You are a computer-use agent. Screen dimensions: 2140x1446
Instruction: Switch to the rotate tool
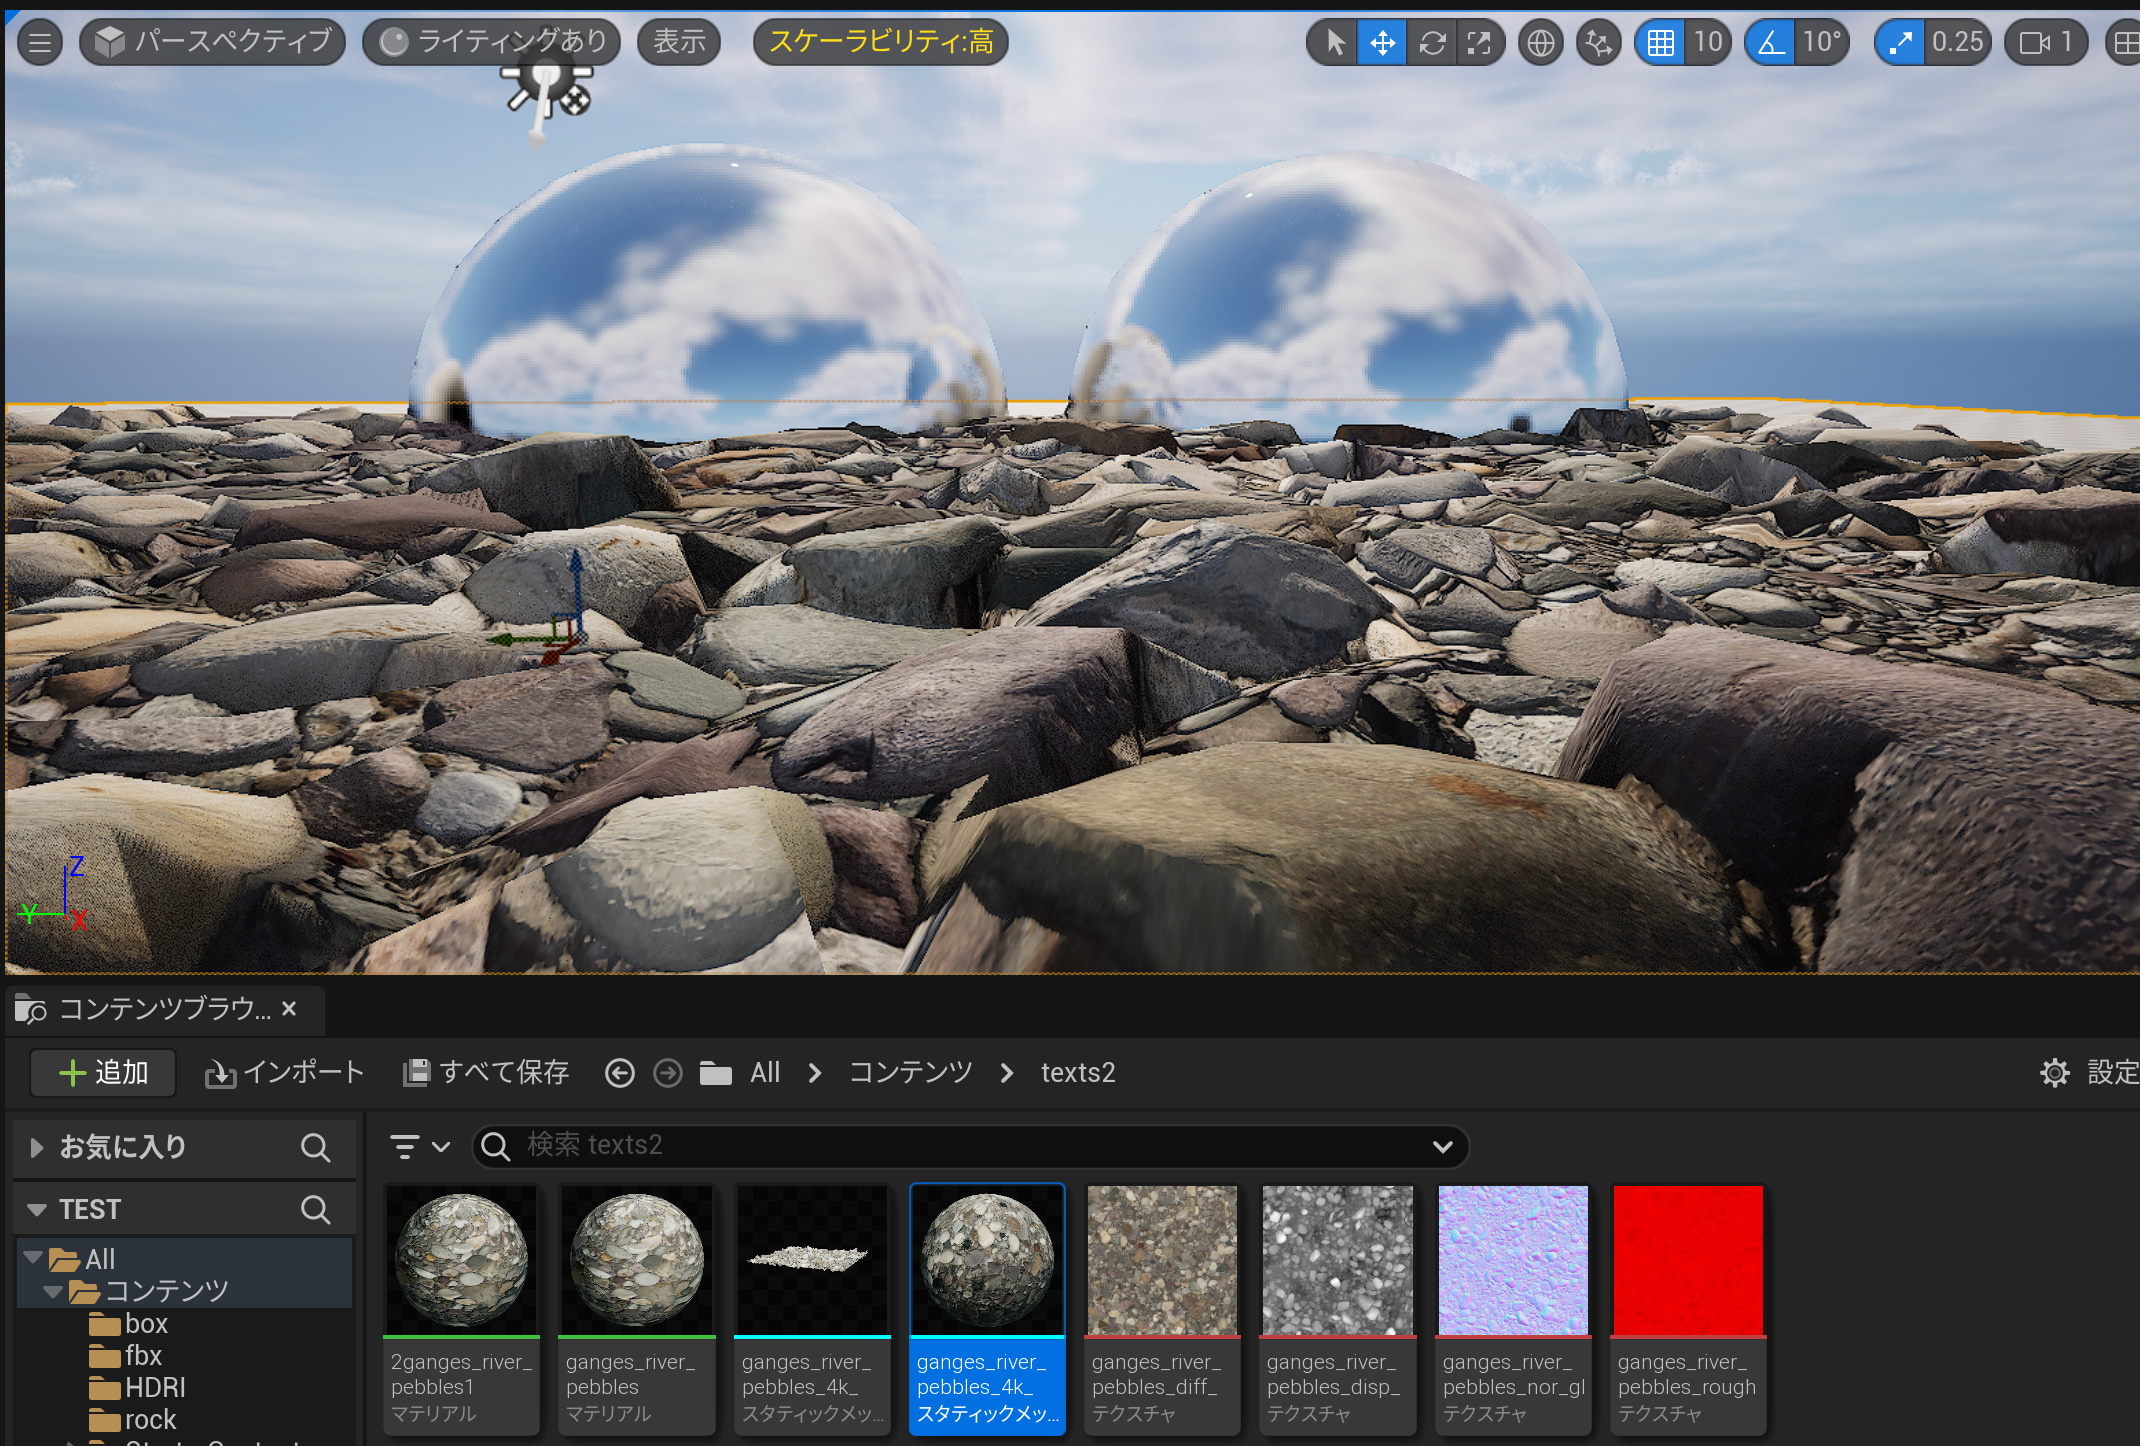click(x=1431, y=42)
